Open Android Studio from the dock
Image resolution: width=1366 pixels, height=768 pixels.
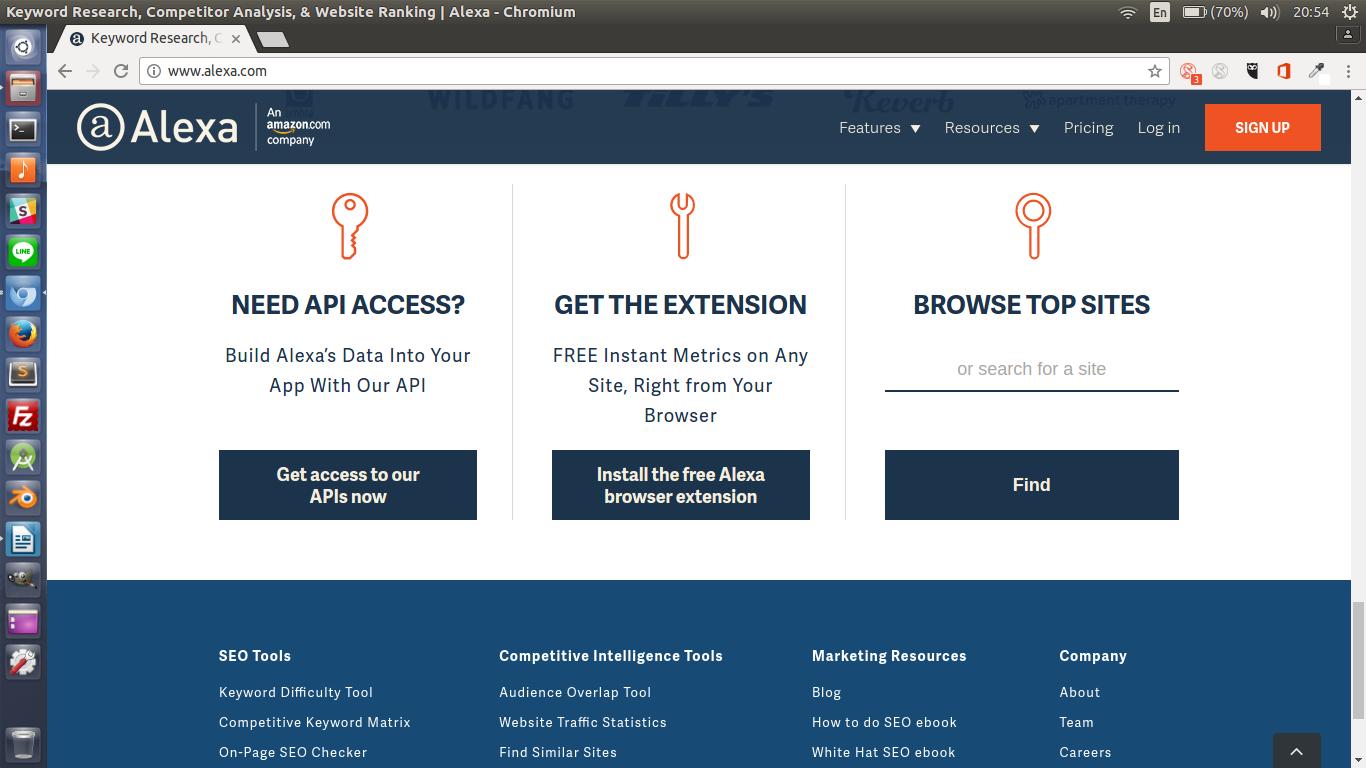pyautogui.click(x=23, y=457)
